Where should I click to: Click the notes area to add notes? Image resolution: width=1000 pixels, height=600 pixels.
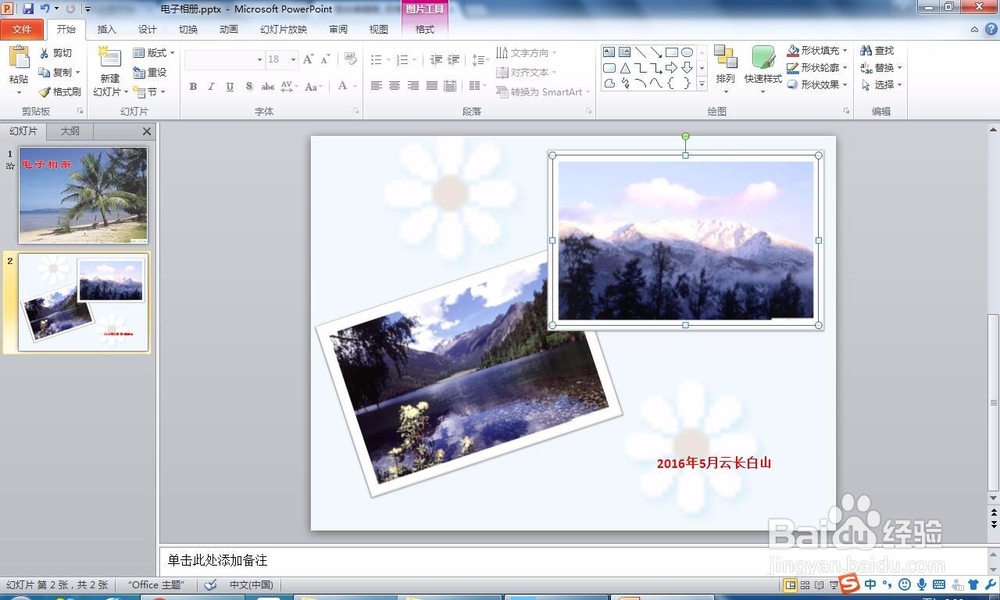click(571, 560)
